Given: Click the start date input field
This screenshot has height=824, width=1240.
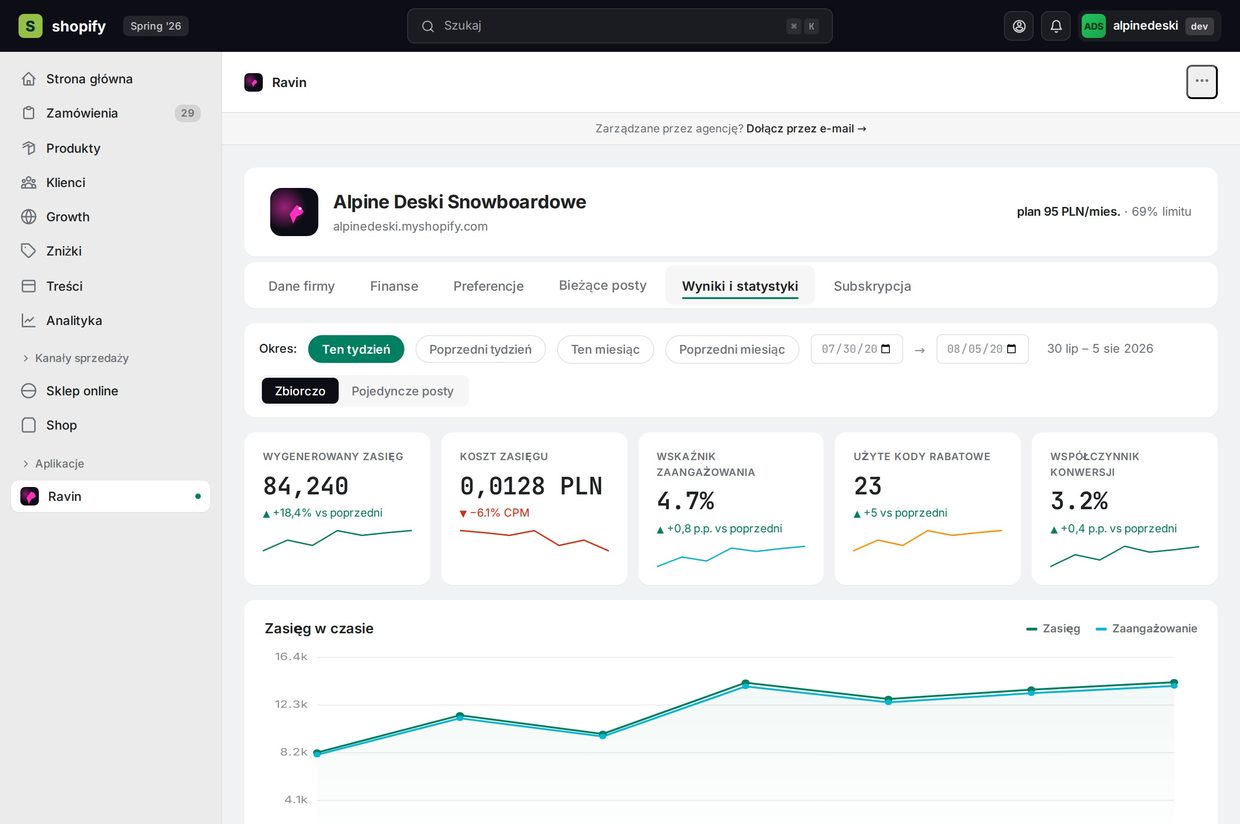Looking at the screenshot, I should [x=857, y=349].
